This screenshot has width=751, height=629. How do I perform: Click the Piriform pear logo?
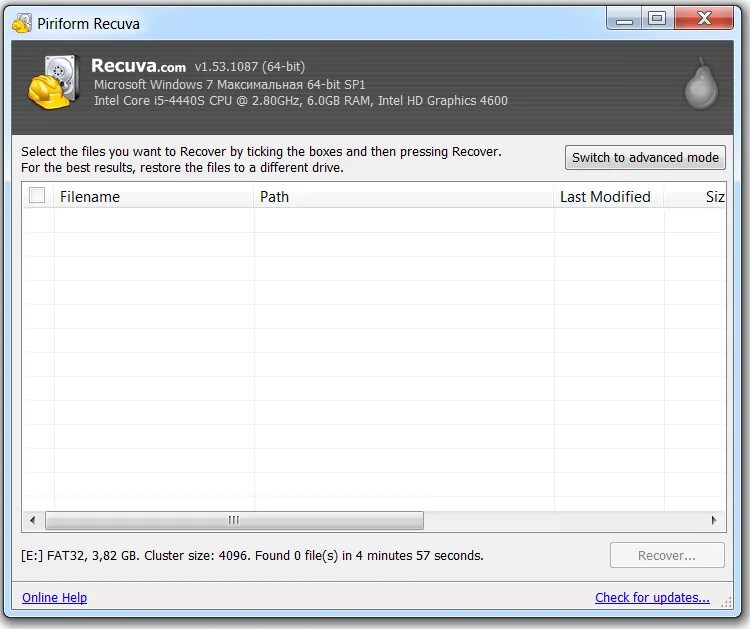[x=701, y=83]
